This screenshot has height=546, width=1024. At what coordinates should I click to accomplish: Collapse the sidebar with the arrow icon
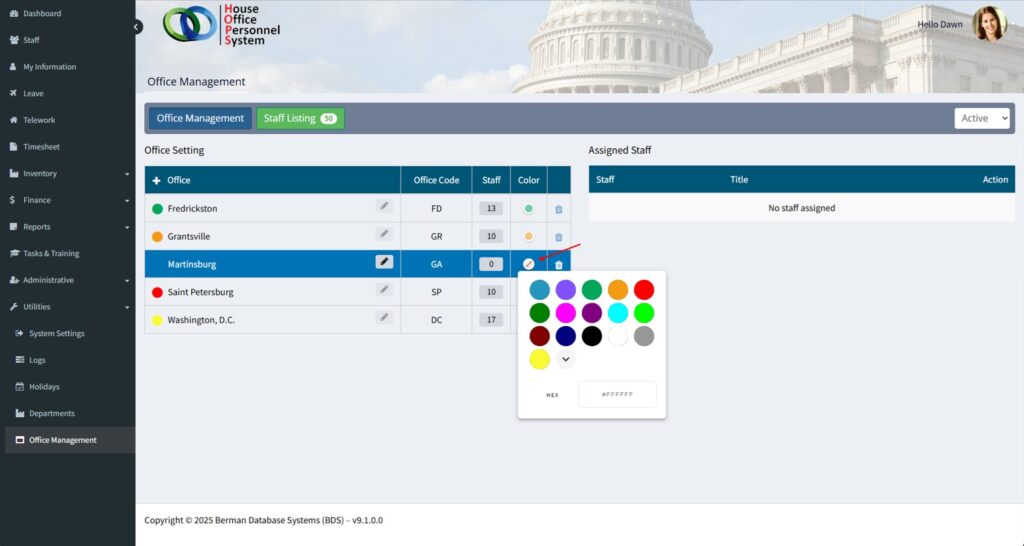point(137,27)
